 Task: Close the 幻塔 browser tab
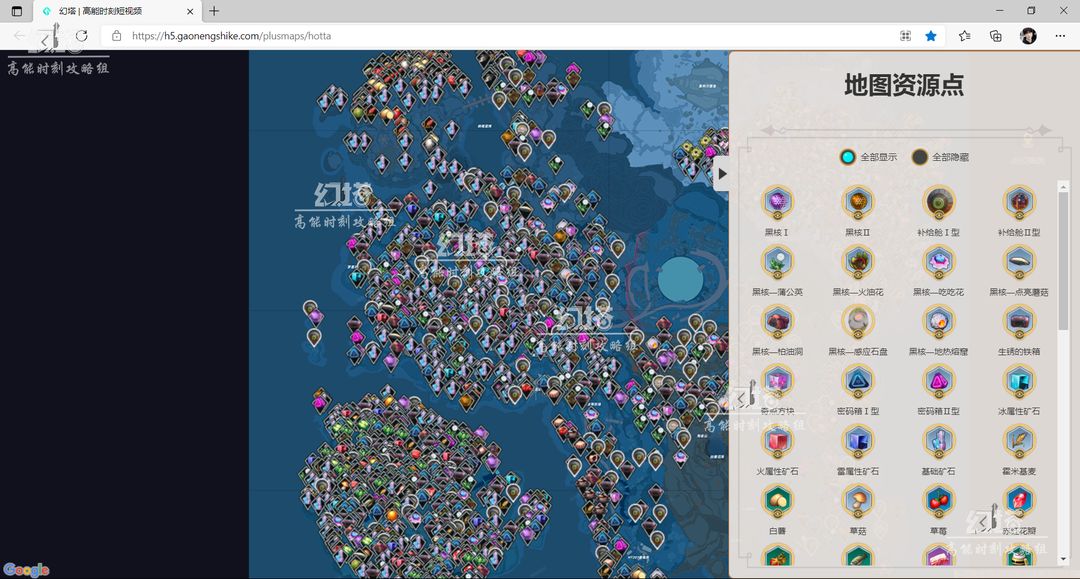tap(190, 11)
